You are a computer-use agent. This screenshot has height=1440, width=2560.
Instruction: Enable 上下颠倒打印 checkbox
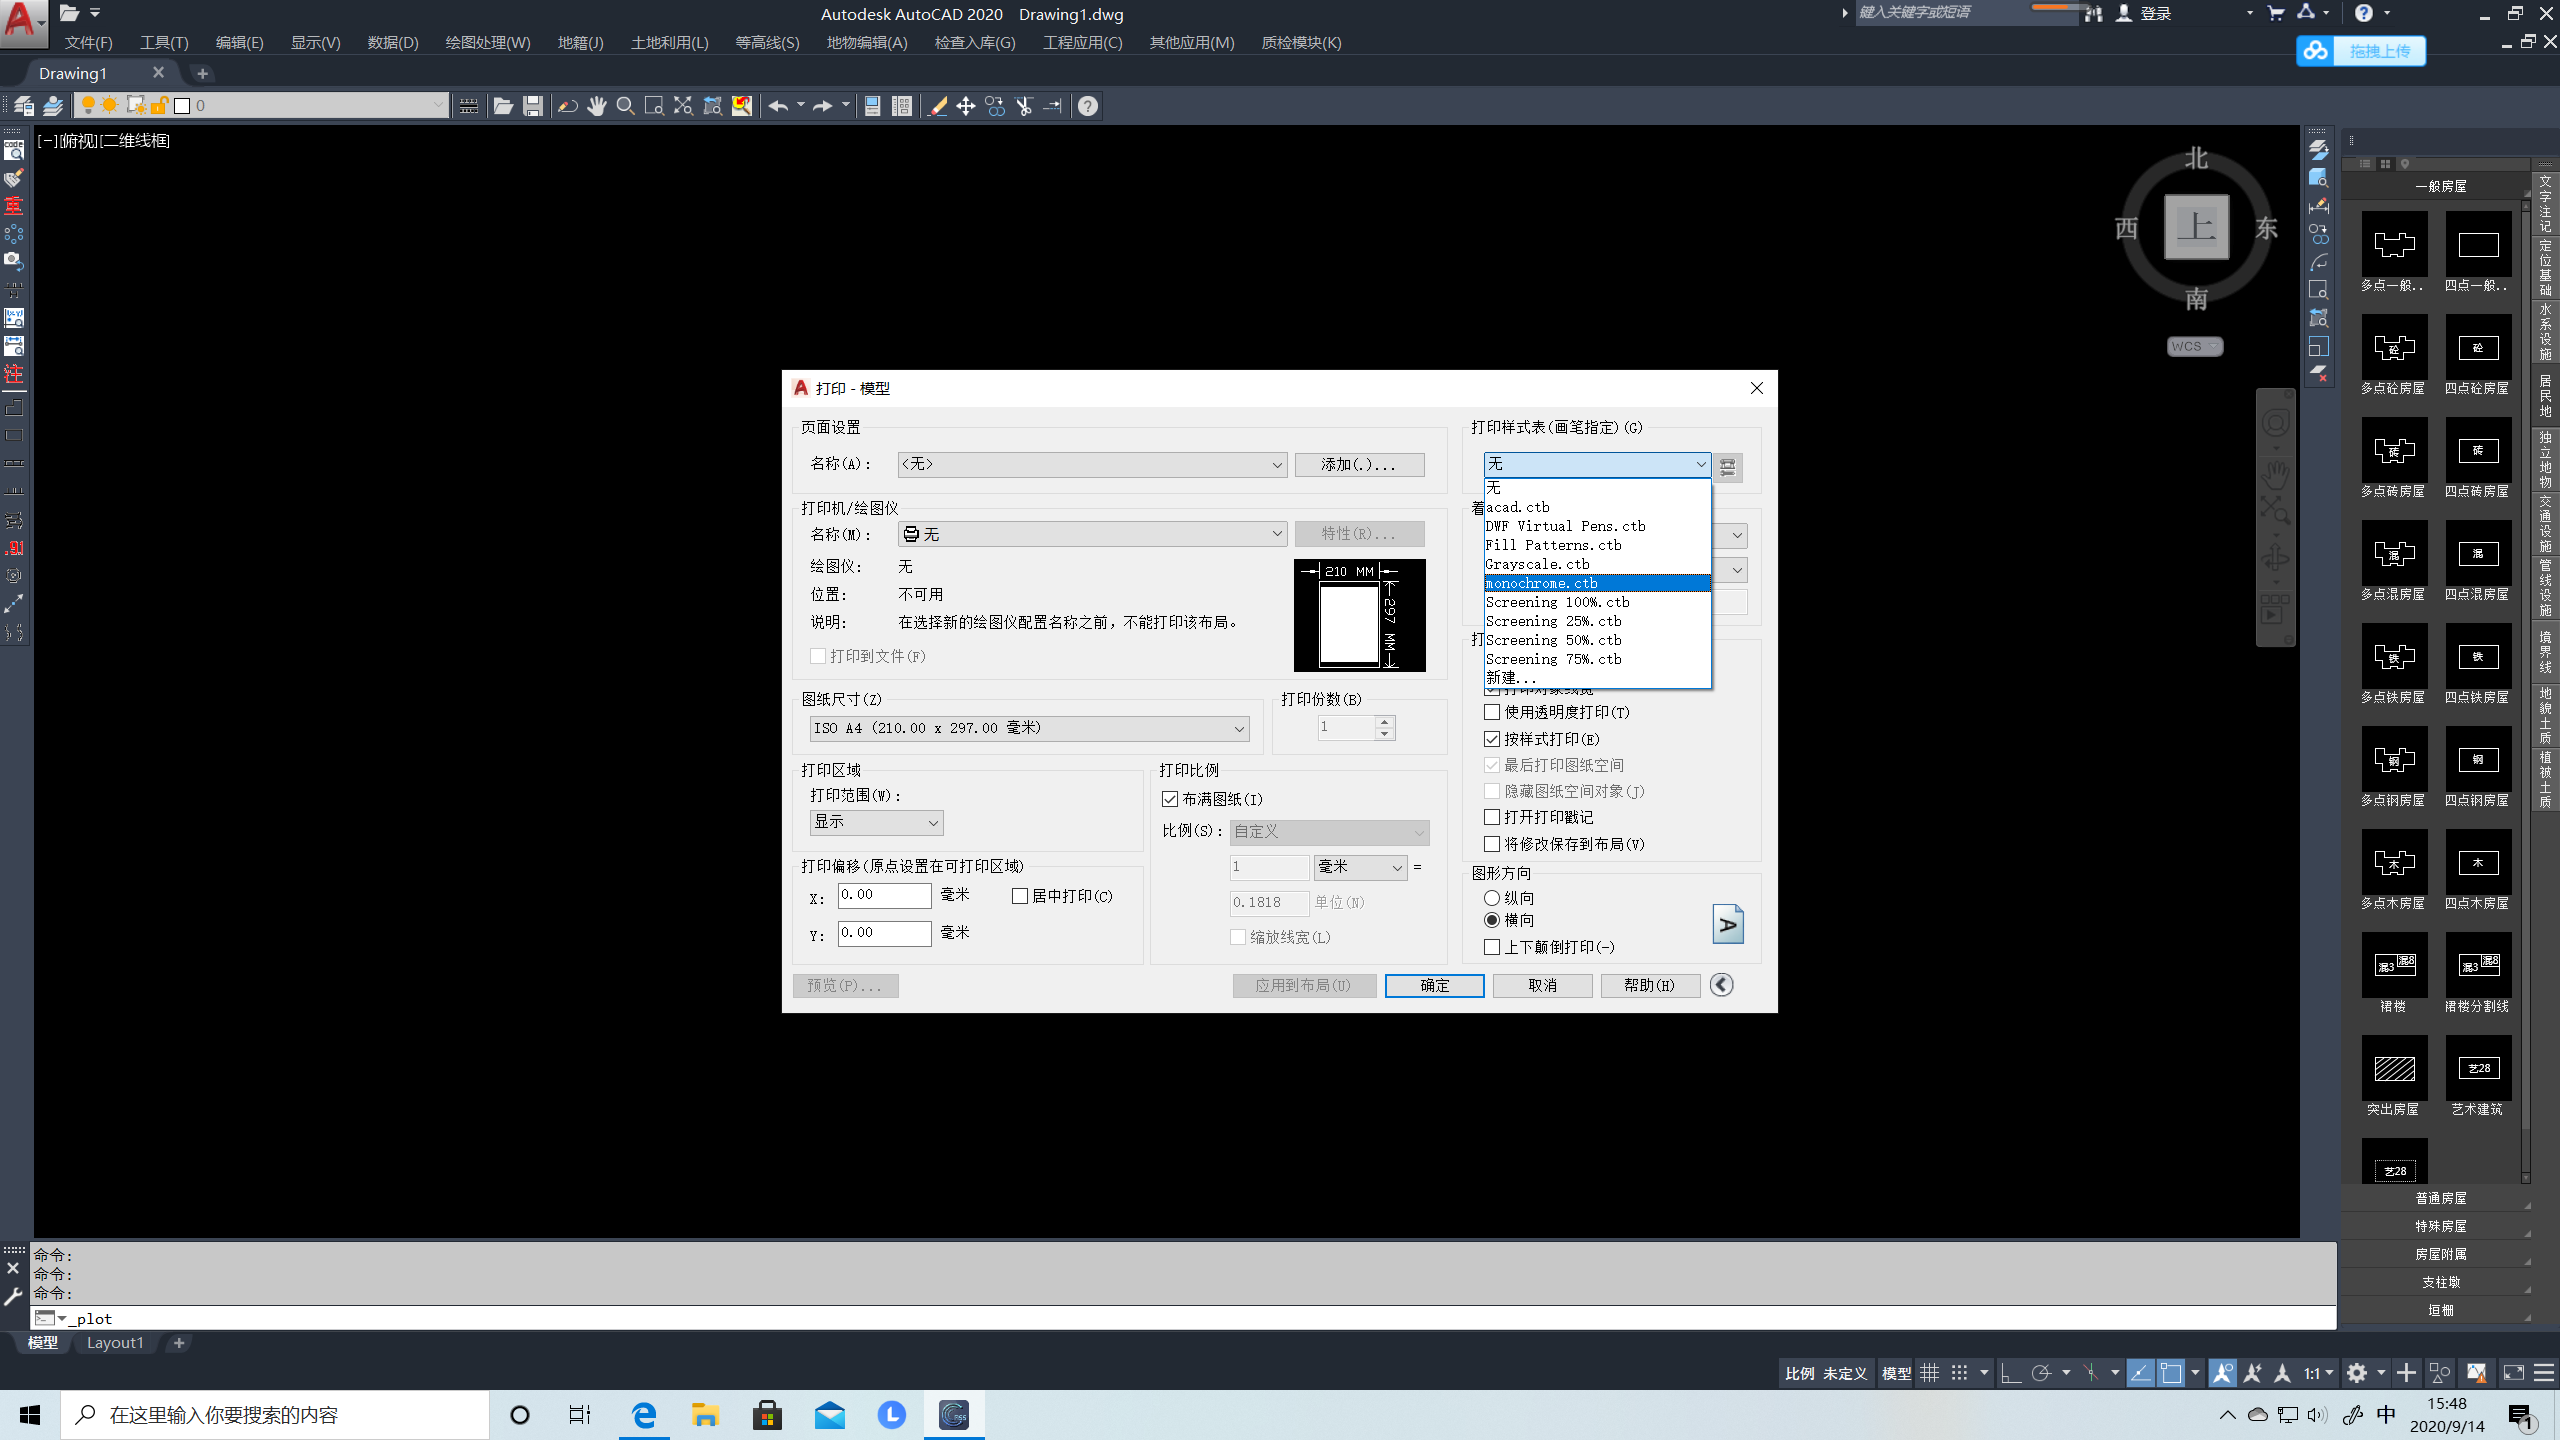pos(1492,947)
